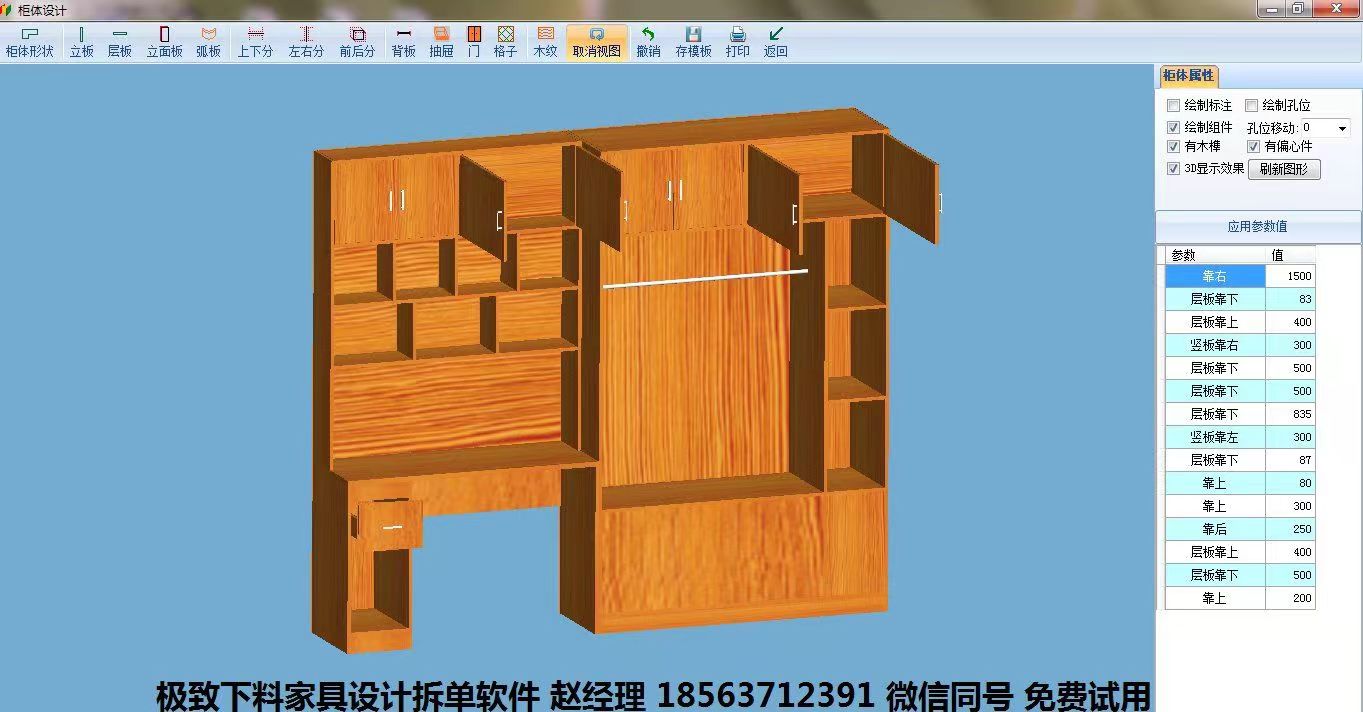Choose the 弧板 curved panel tool
1363x712 pixels.
[x=208, y=42]
